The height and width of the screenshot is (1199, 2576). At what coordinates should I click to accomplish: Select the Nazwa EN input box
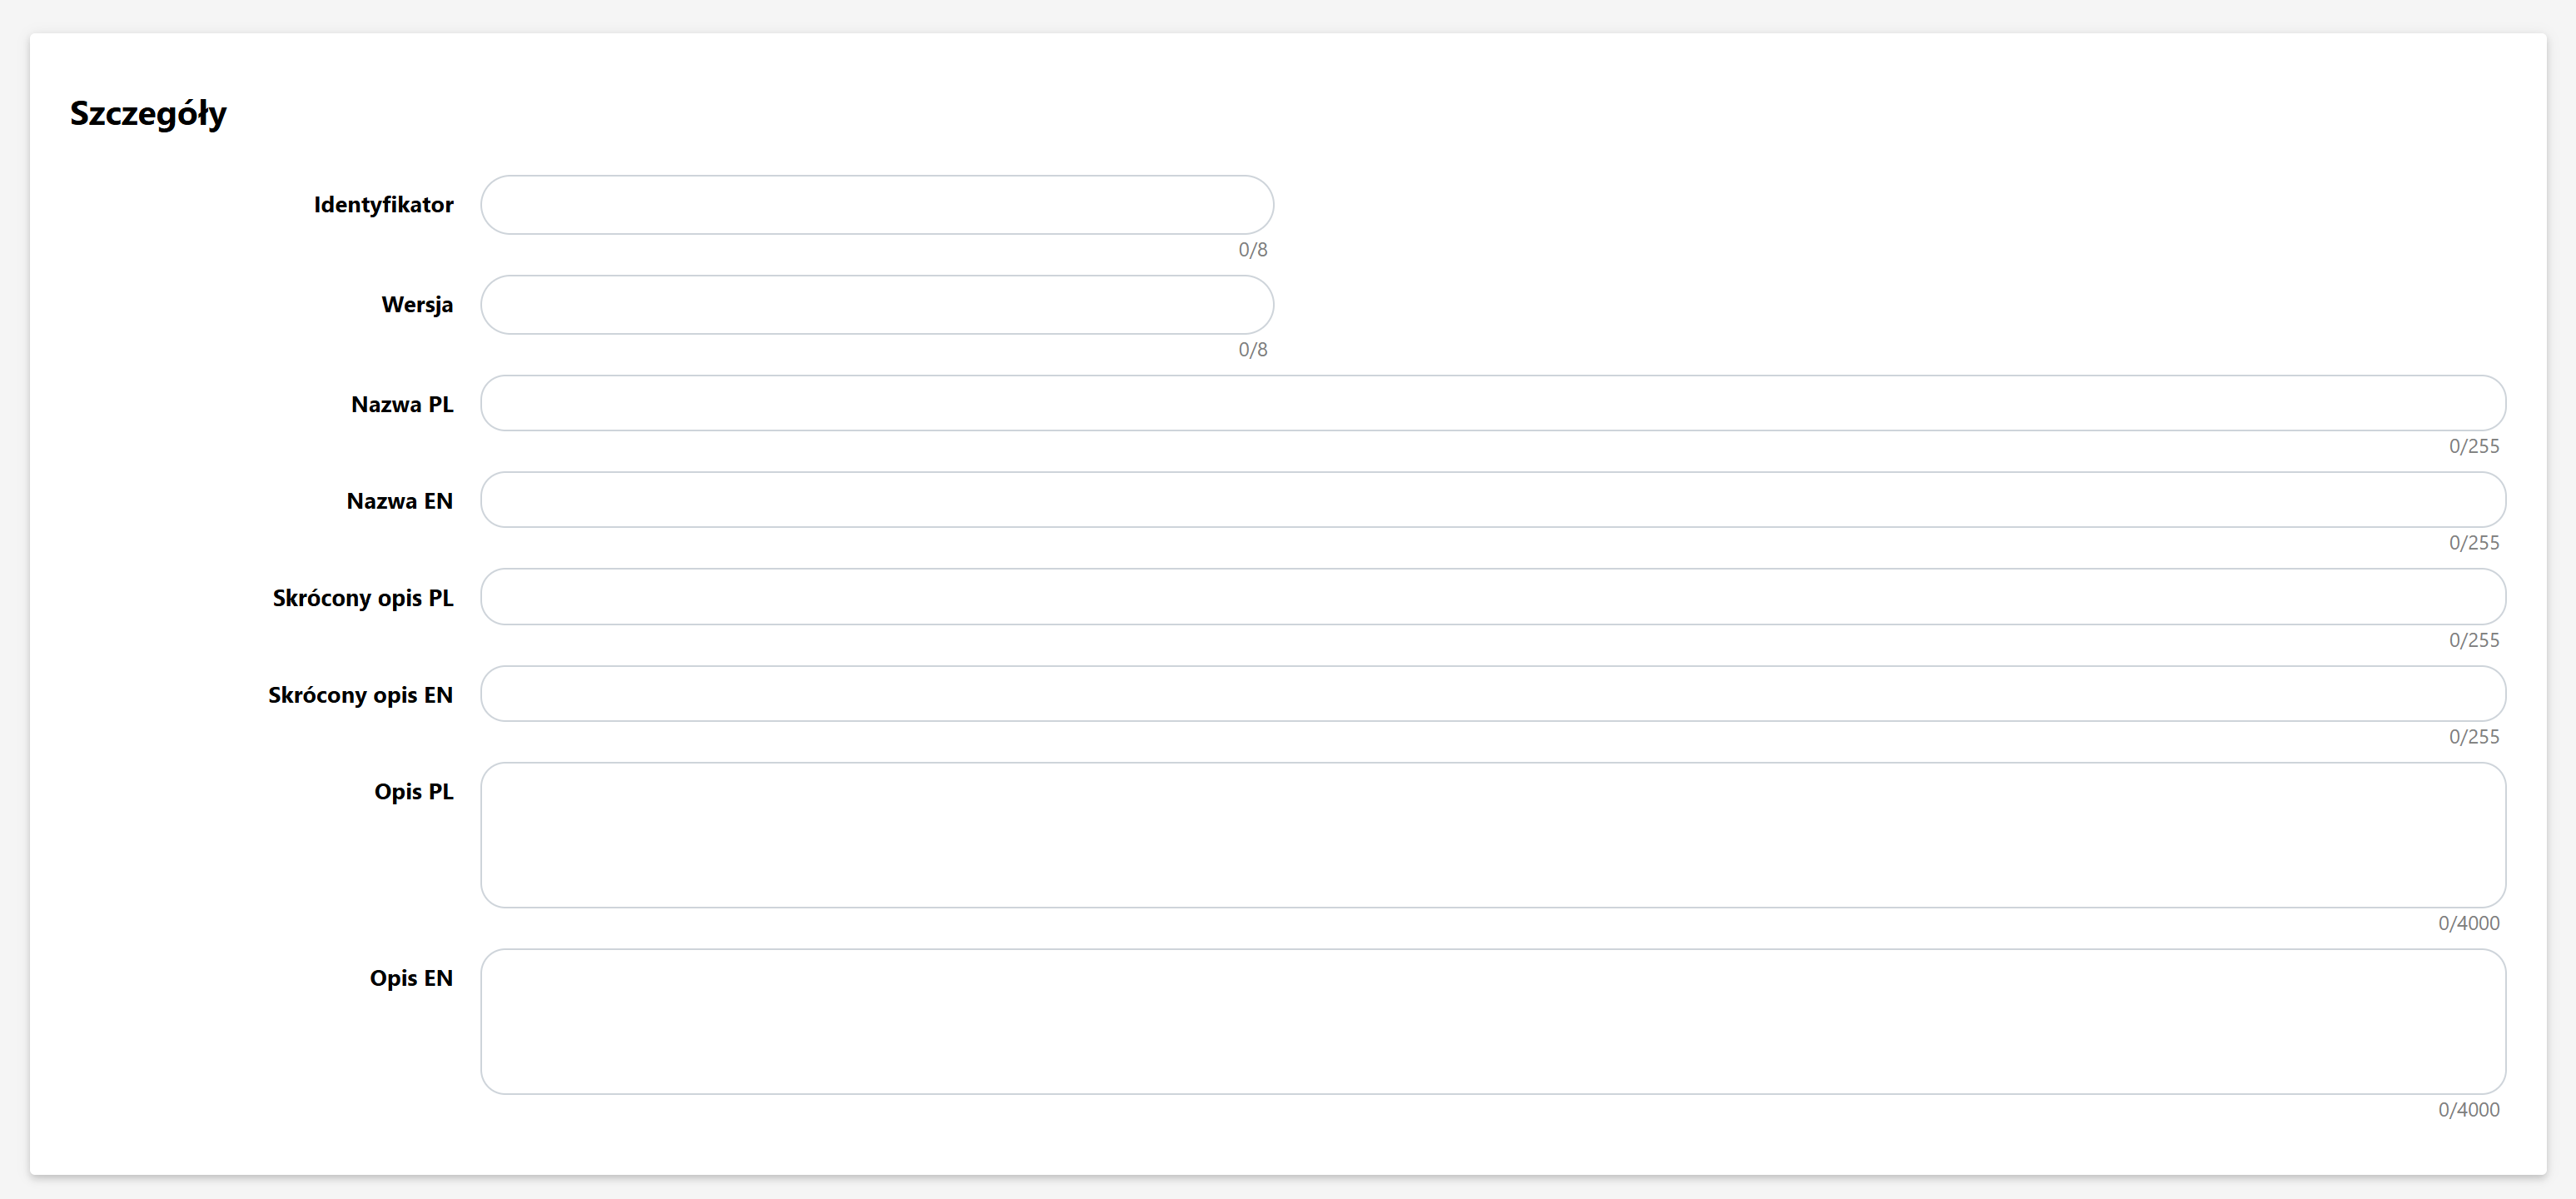point(1492,500)
